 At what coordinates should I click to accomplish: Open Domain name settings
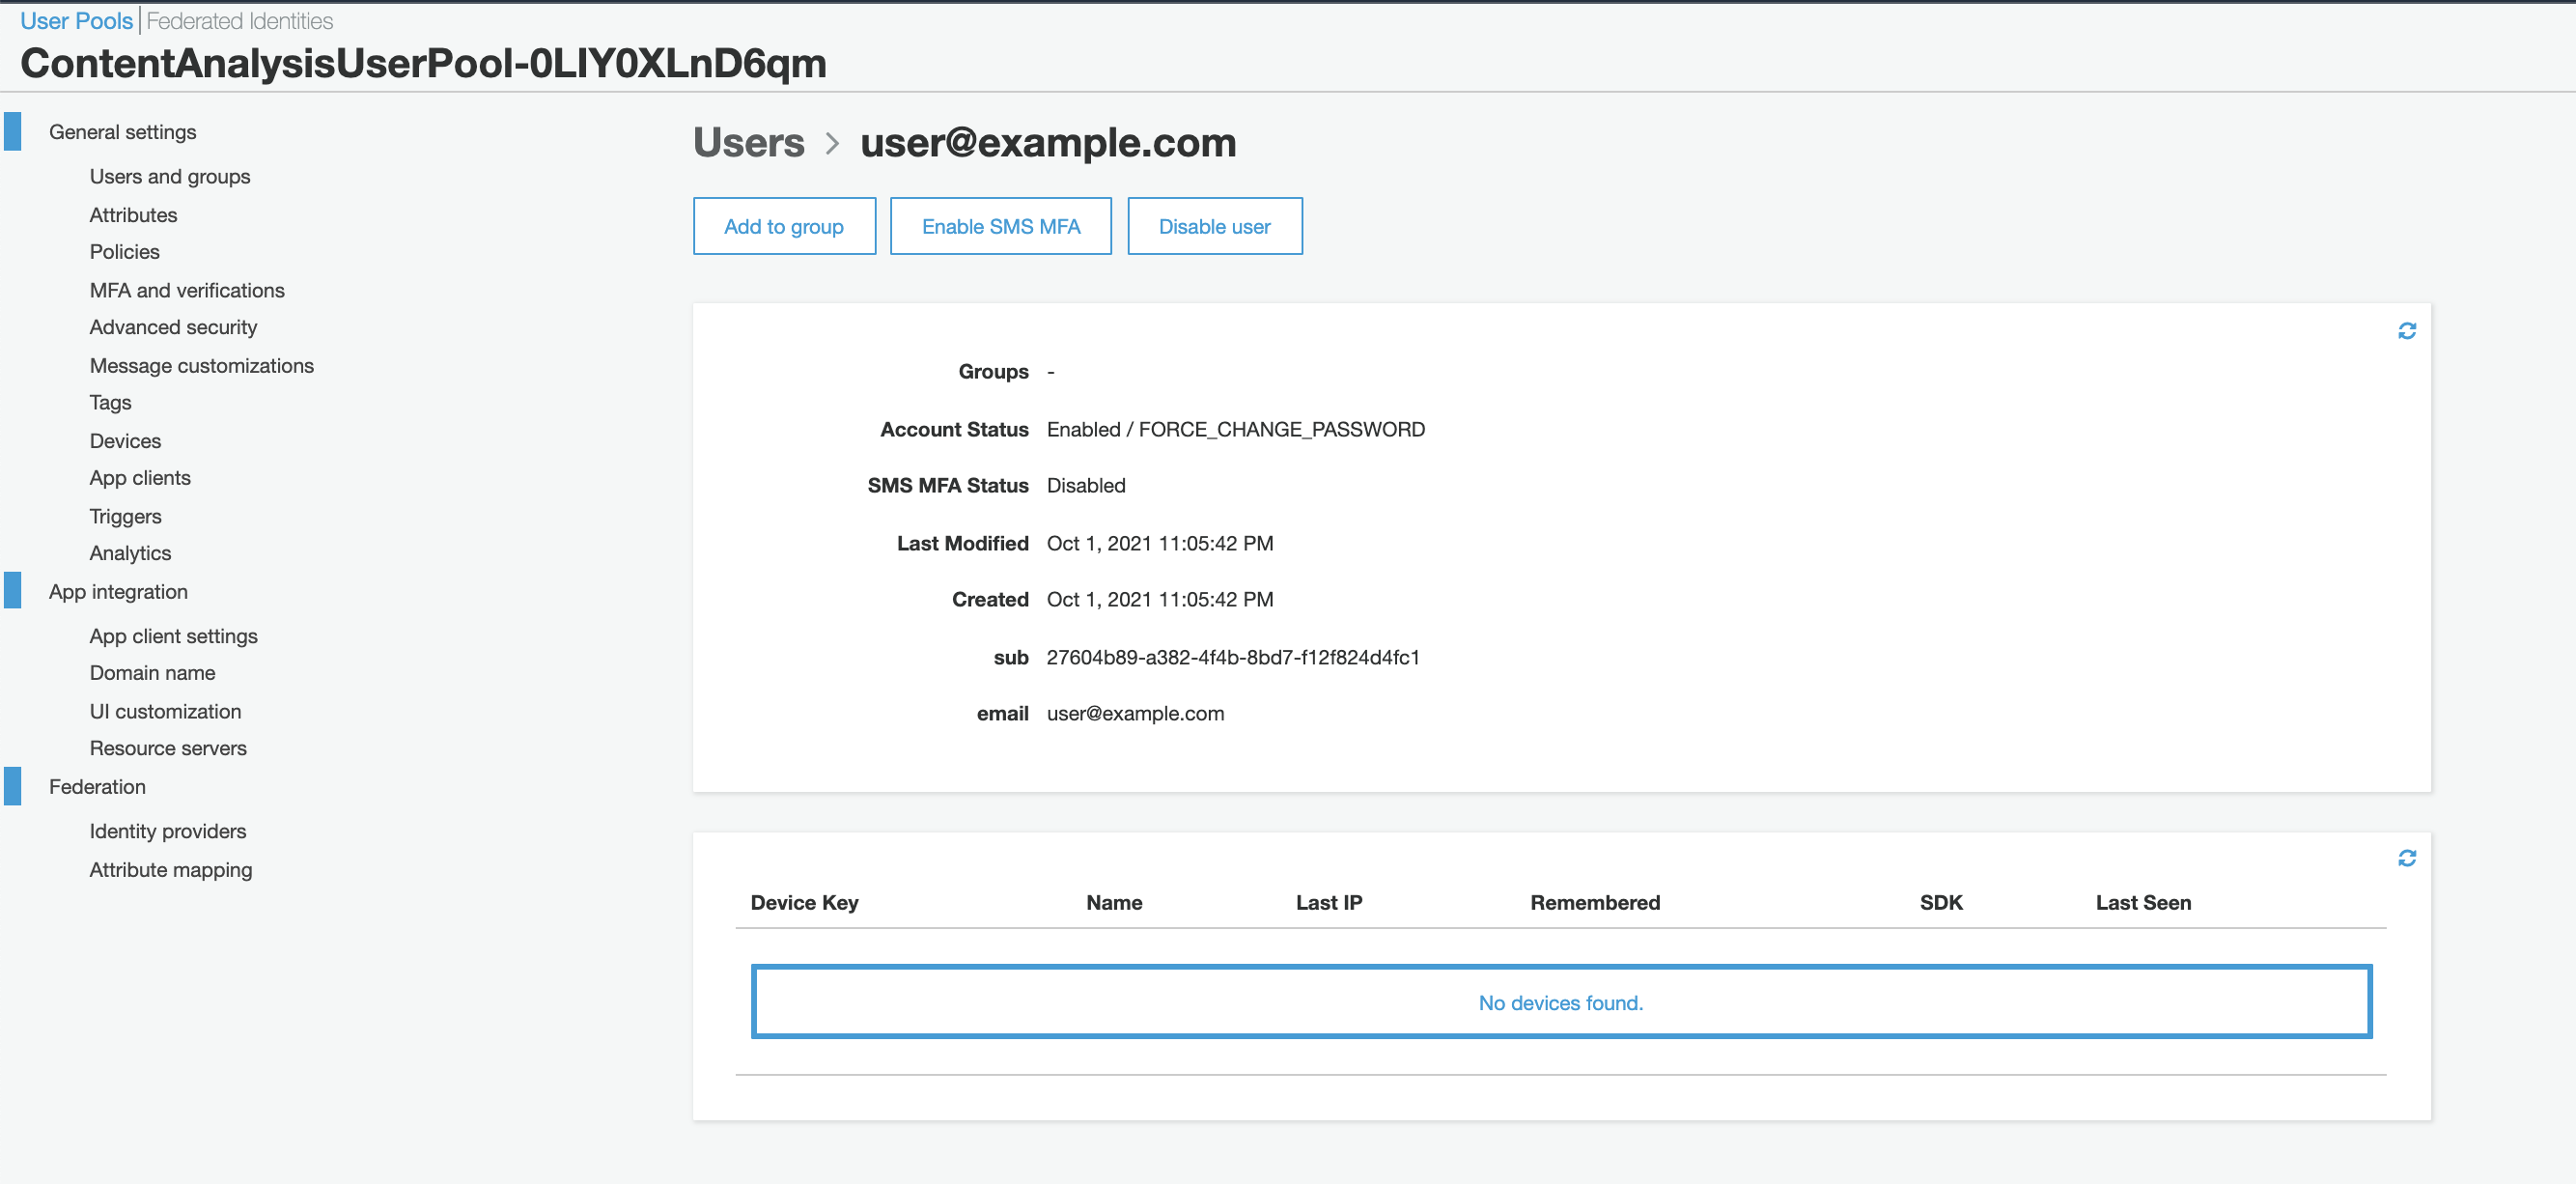[152, 673]
